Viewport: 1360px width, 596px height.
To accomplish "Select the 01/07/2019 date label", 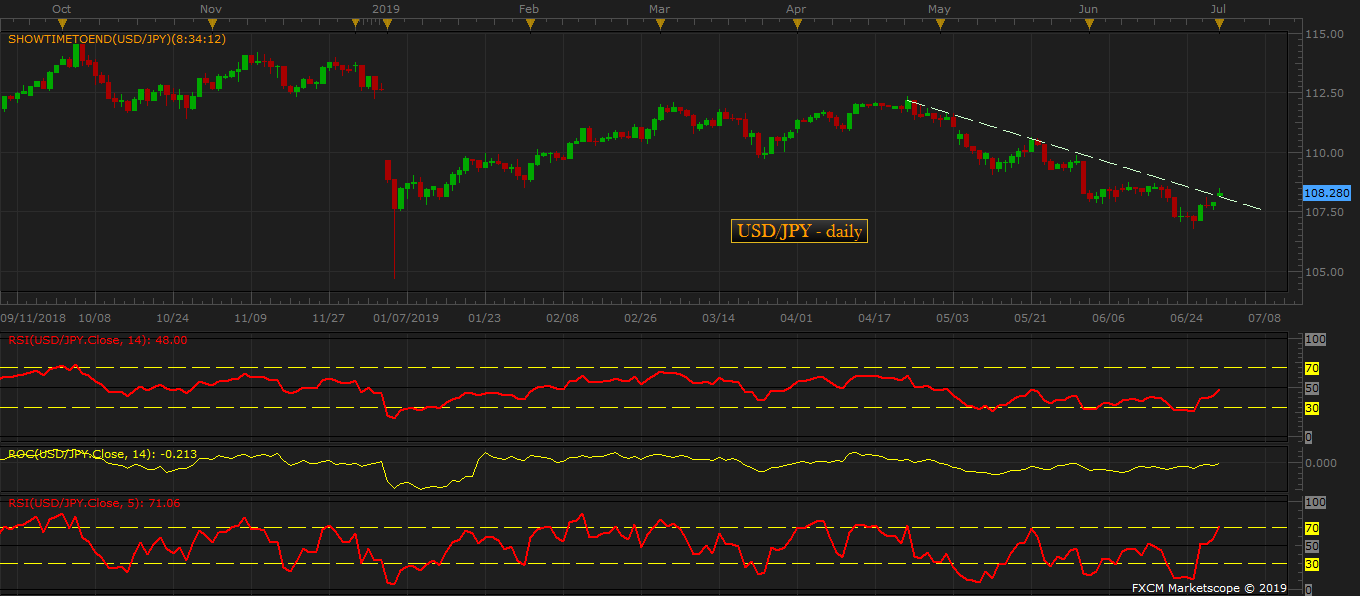I will click(x=406, y=318).
